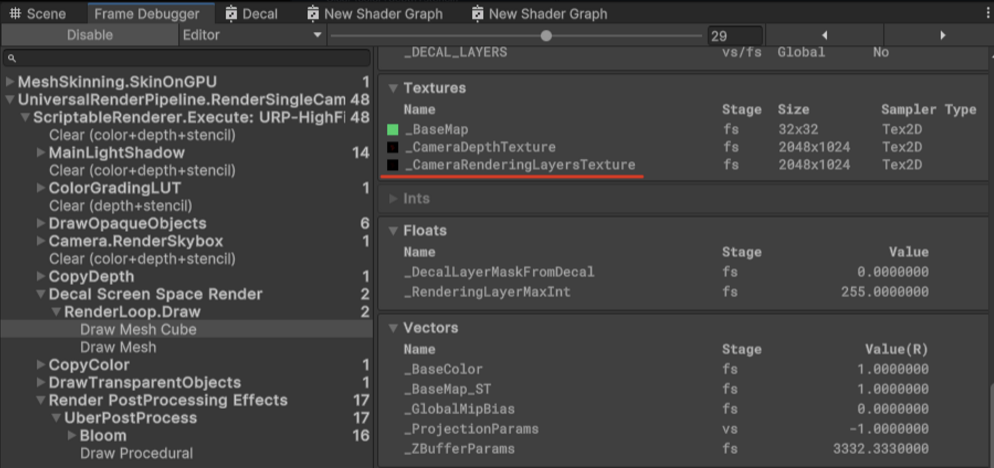Viewport: 994px width, 468px height.
Task: Open the Editor connection dropdown
Action: [x=253, y=36]
